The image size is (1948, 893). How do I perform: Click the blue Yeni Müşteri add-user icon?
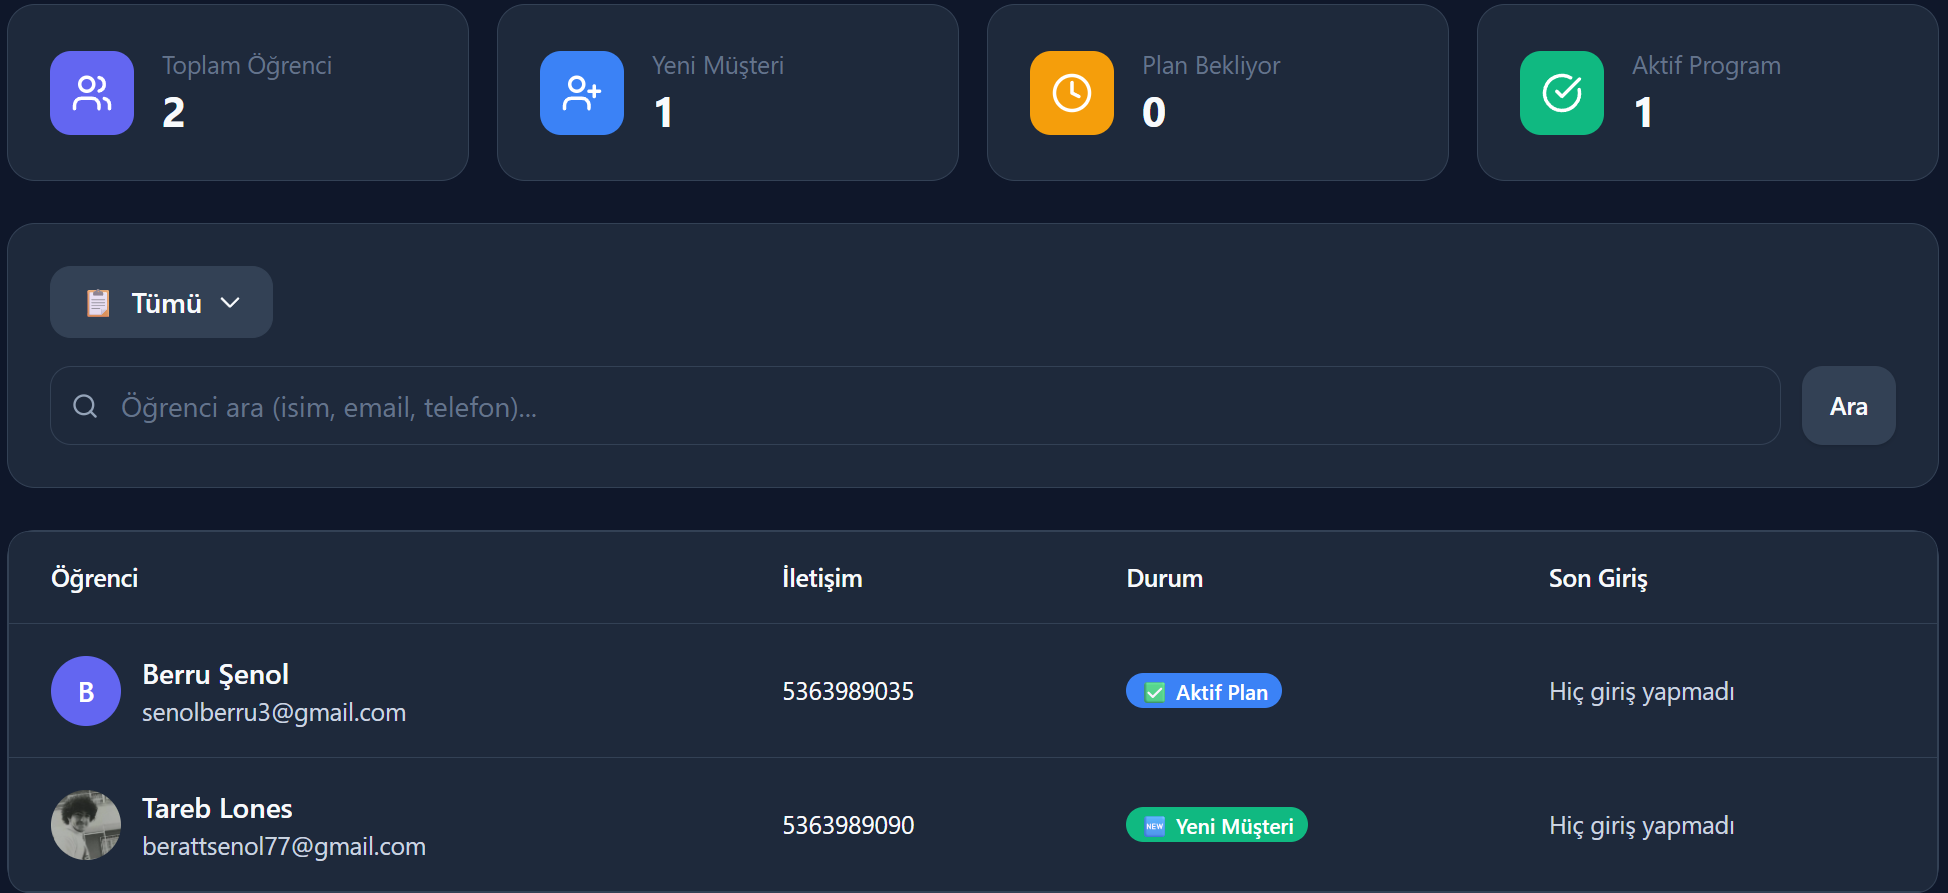582,93
